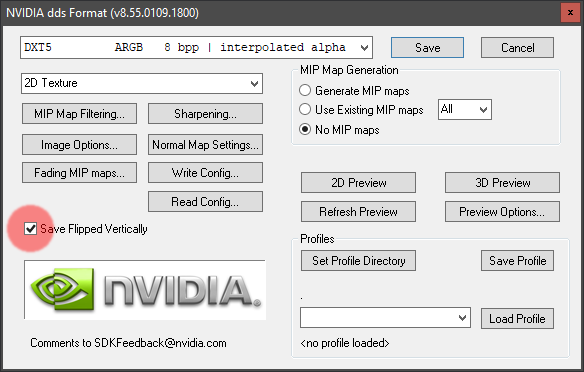Show the 2D Preview

click(358, 182)
